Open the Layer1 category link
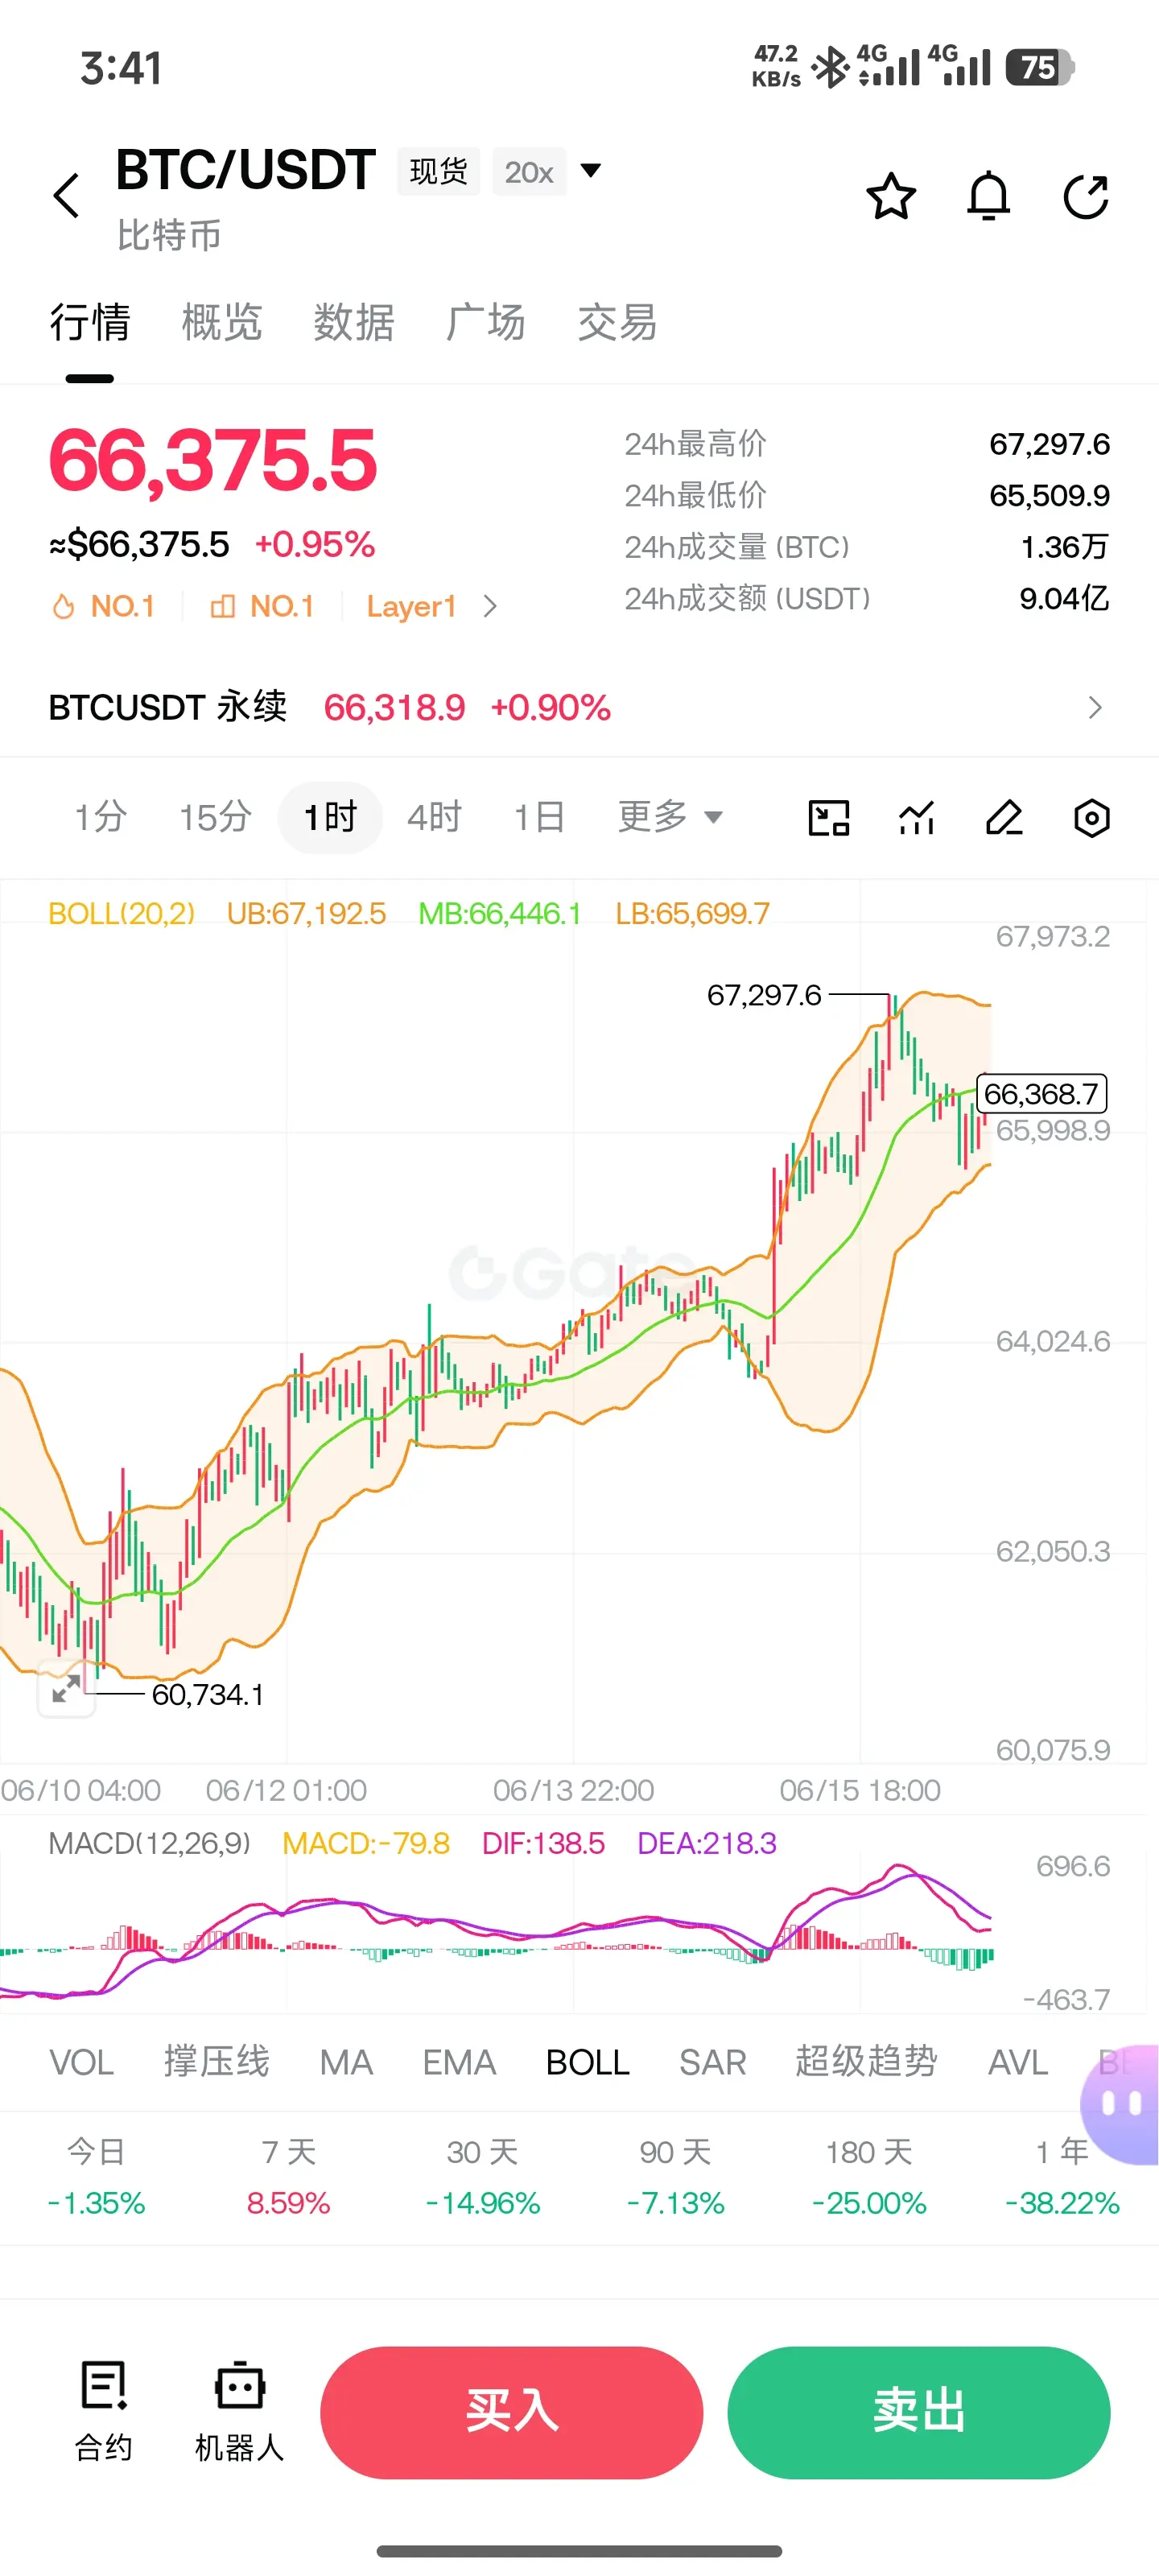The image size is (1159, 2576). [x=411, y=606]
